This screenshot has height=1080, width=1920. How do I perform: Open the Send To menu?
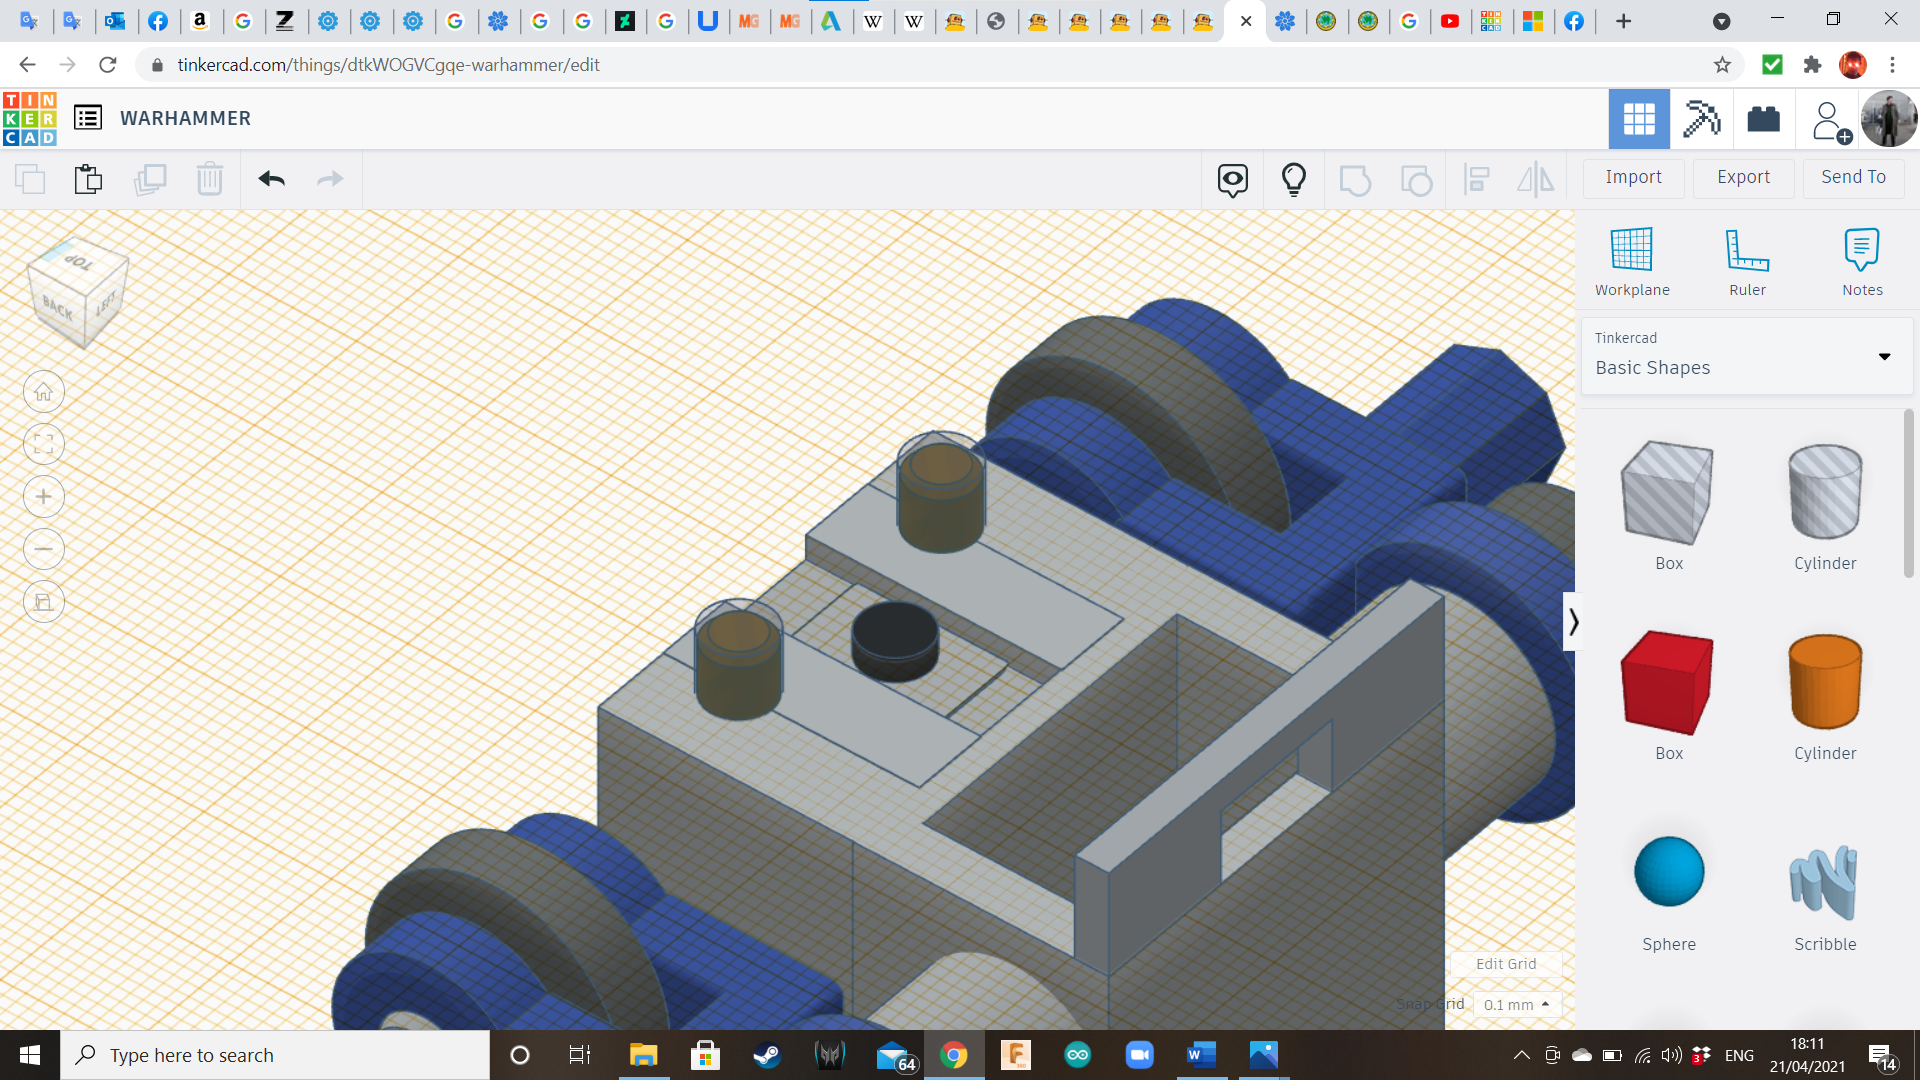[1853, 177]
